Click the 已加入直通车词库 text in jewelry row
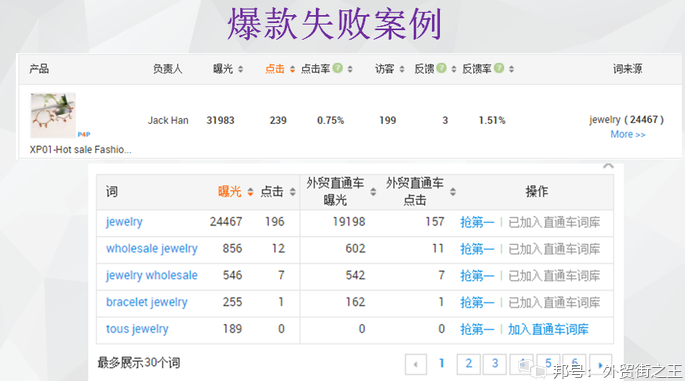 pyautogui.click(x=554, y=222)
